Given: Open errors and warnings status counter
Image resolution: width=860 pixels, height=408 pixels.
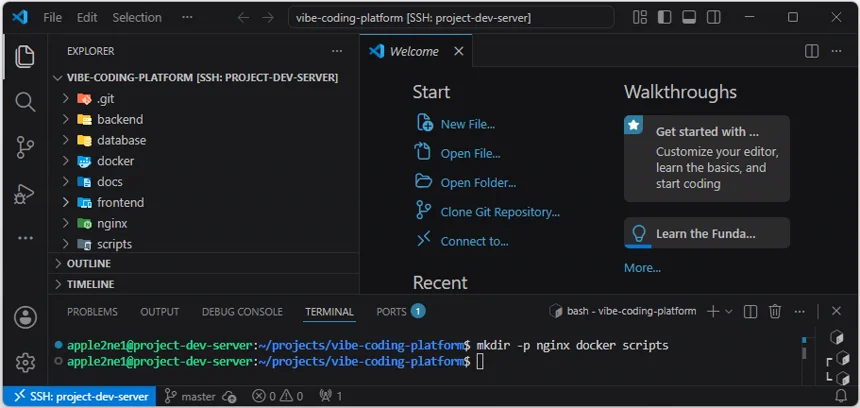Looking at the screenshot, I should pos(278,396).
